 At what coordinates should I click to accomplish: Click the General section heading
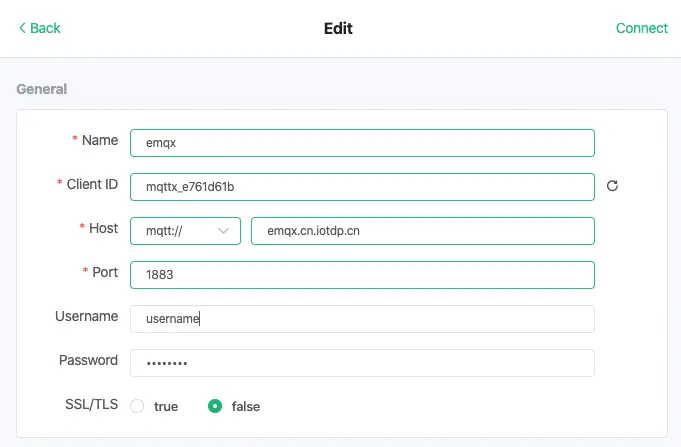click(x=42, y=89)
